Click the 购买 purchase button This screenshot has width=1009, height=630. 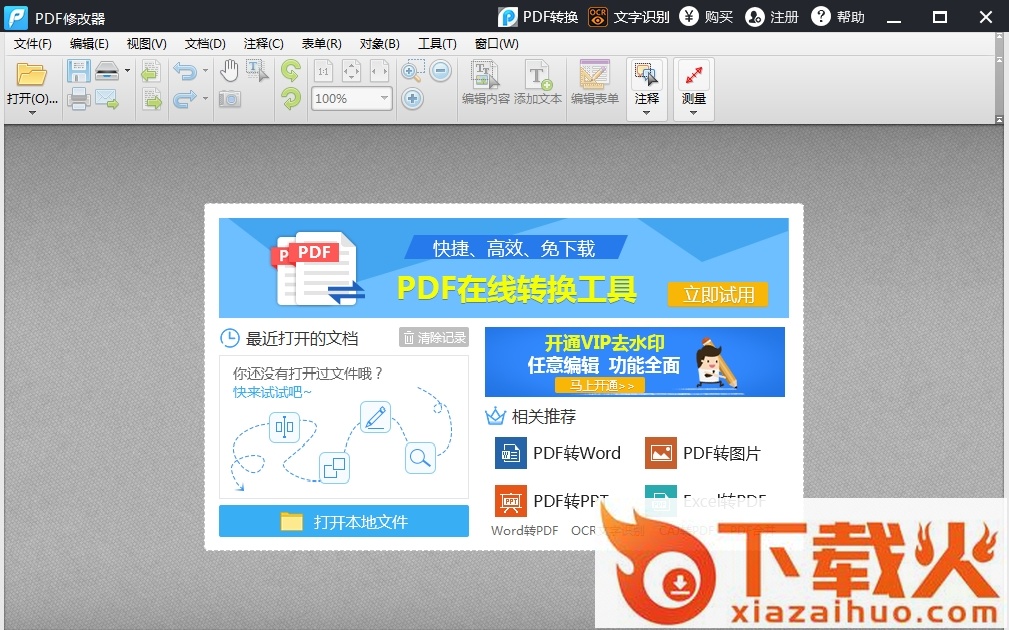pos(707,17)
